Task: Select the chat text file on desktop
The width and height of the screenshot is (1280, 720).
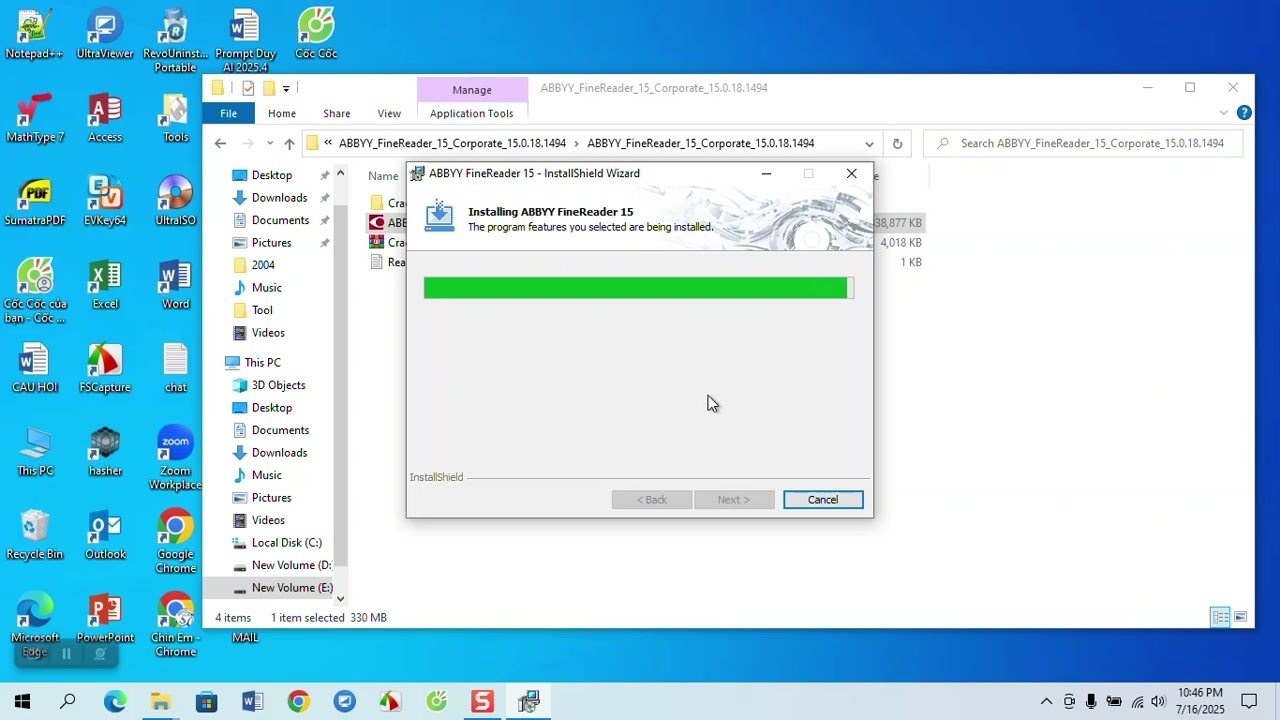Action: pyautogui.click(x=175, y=369)
